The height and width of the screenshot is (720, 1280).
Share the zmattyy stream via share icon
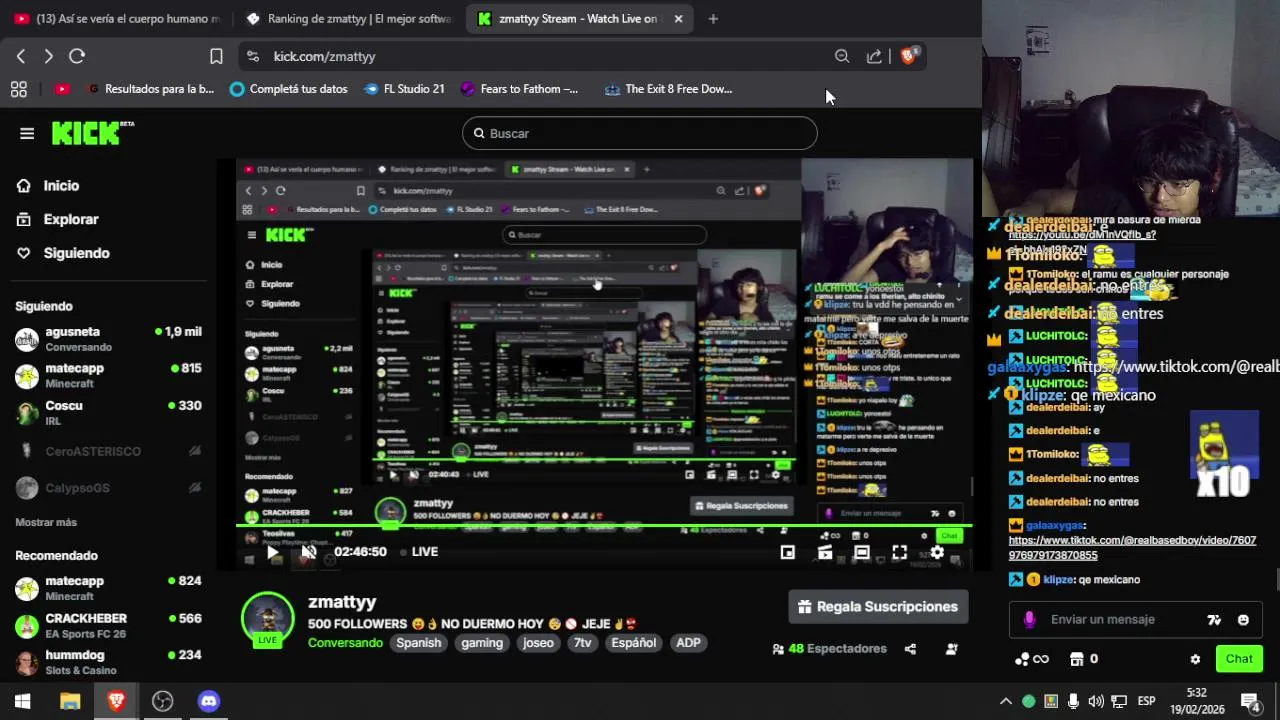(x=910, y=648)
